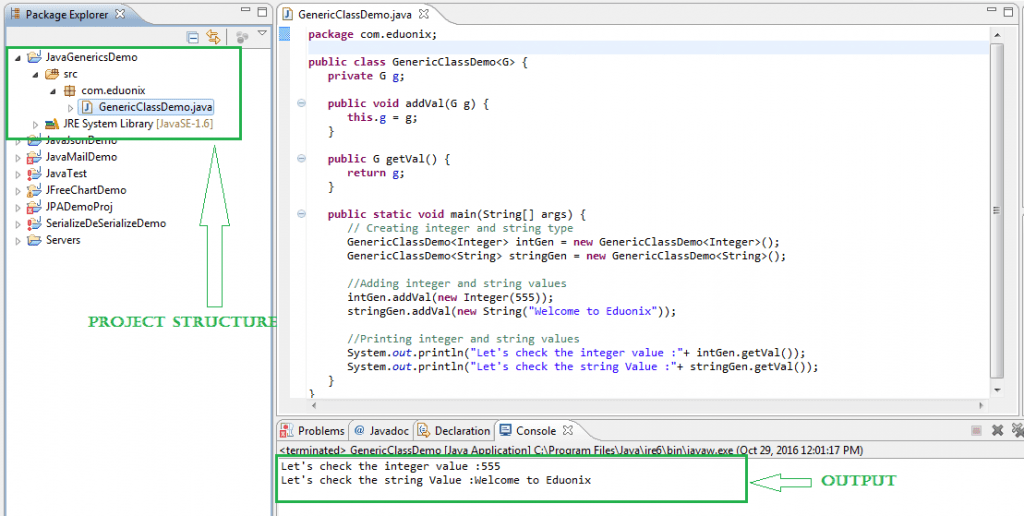Open the Javadoc tab
This screenshot has width=1024, height=516.
(x=383, y=430)
